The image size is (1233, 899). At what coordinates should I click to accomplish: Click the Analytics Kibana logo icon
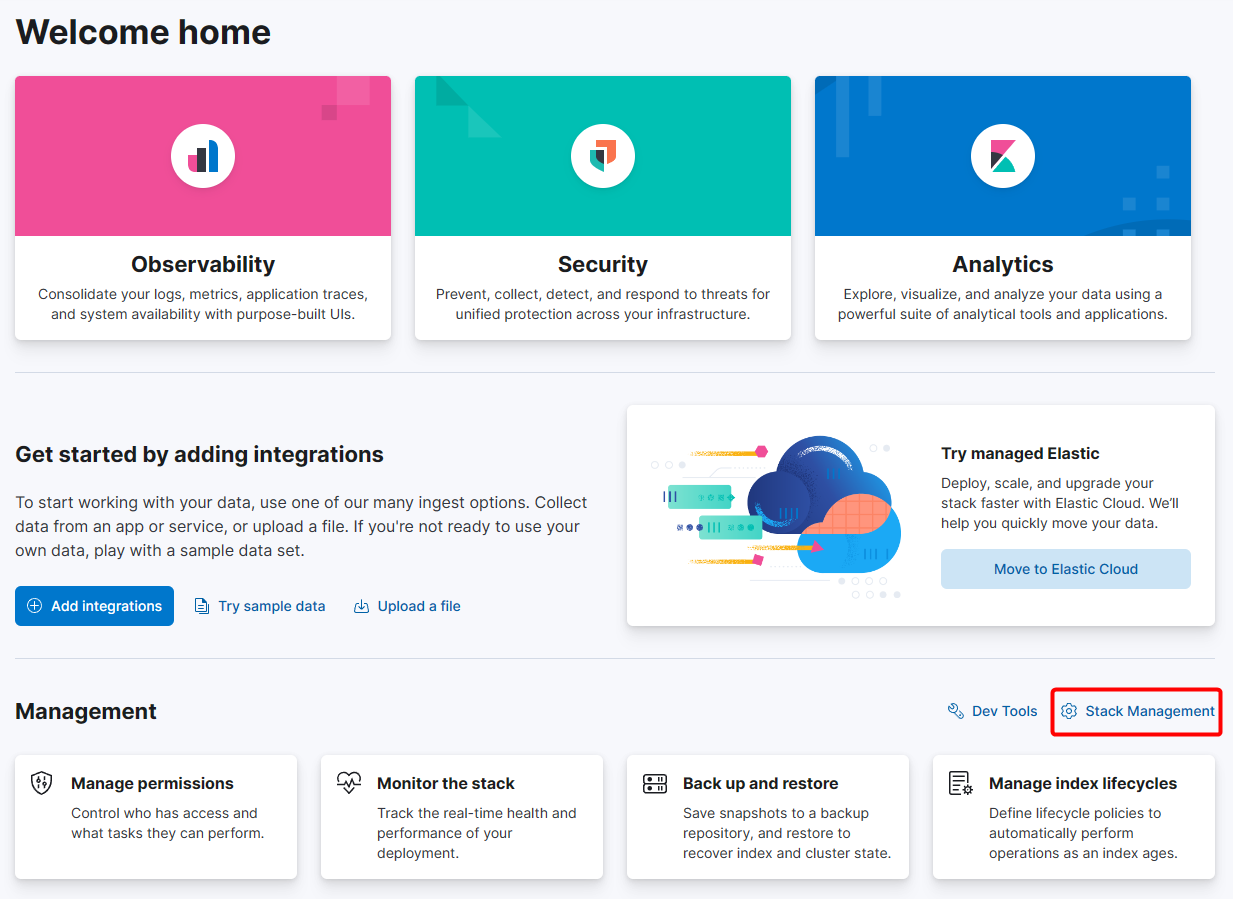tap(1003, 156)
